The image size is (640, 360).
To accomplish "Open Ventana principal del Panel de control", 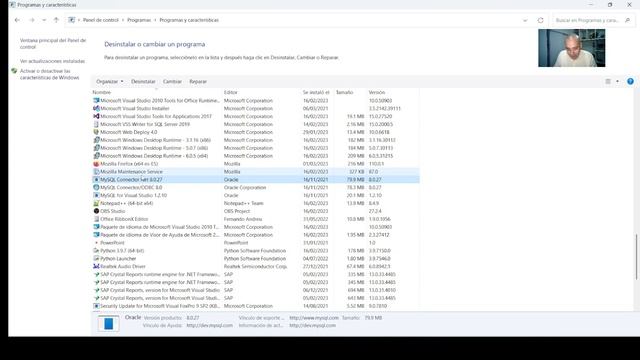I will (x=53, y=44).
